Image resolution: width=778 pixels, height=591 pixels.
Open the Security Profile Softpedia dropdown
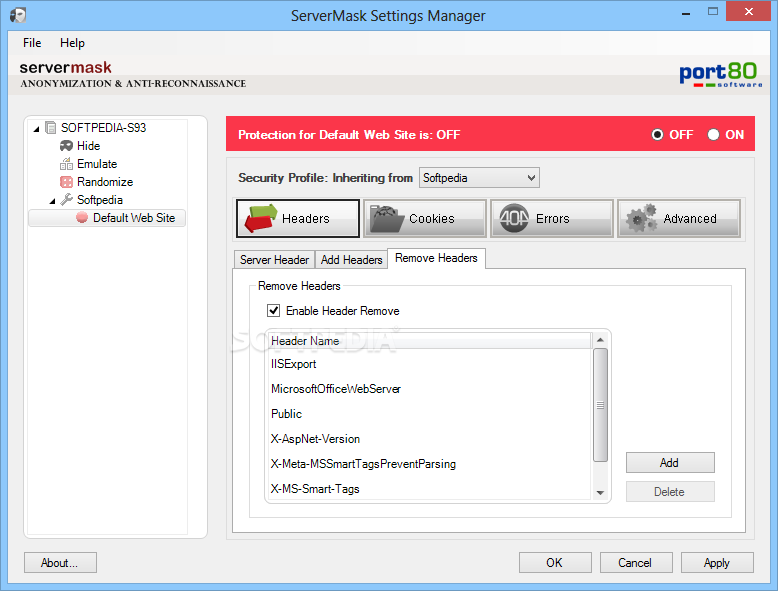pos(479,178)
